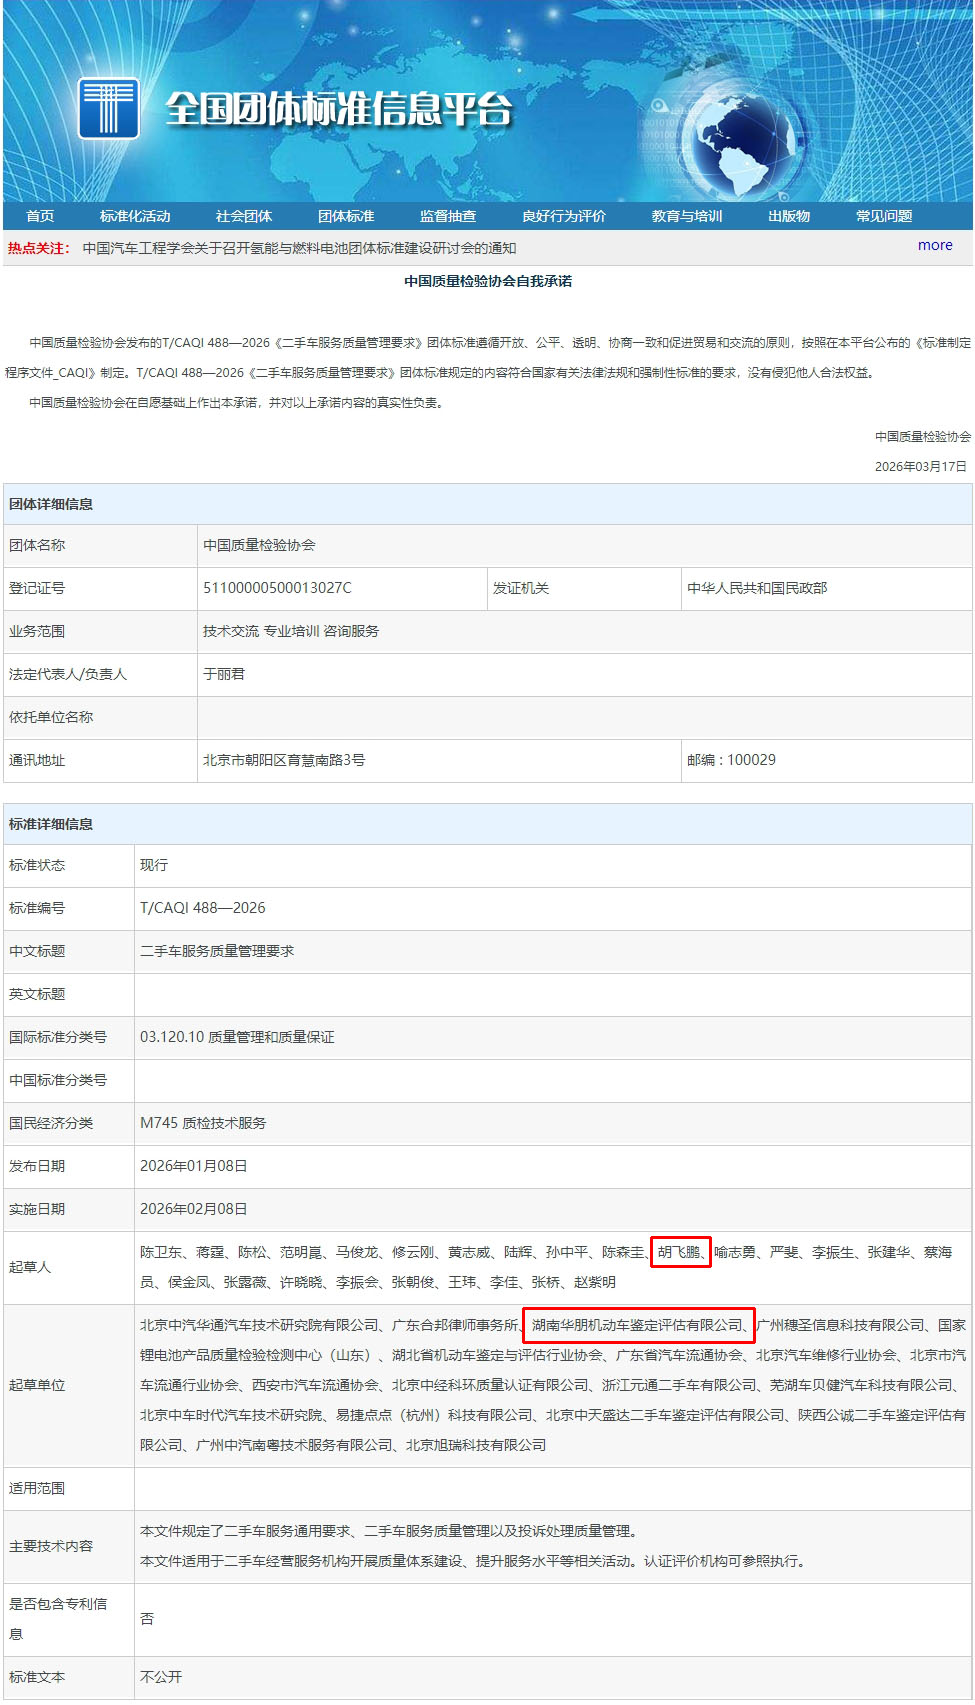Viewport: 975px width, 1705px height.
Task: Click the 英文标题 row label
Action: point(37,994)
